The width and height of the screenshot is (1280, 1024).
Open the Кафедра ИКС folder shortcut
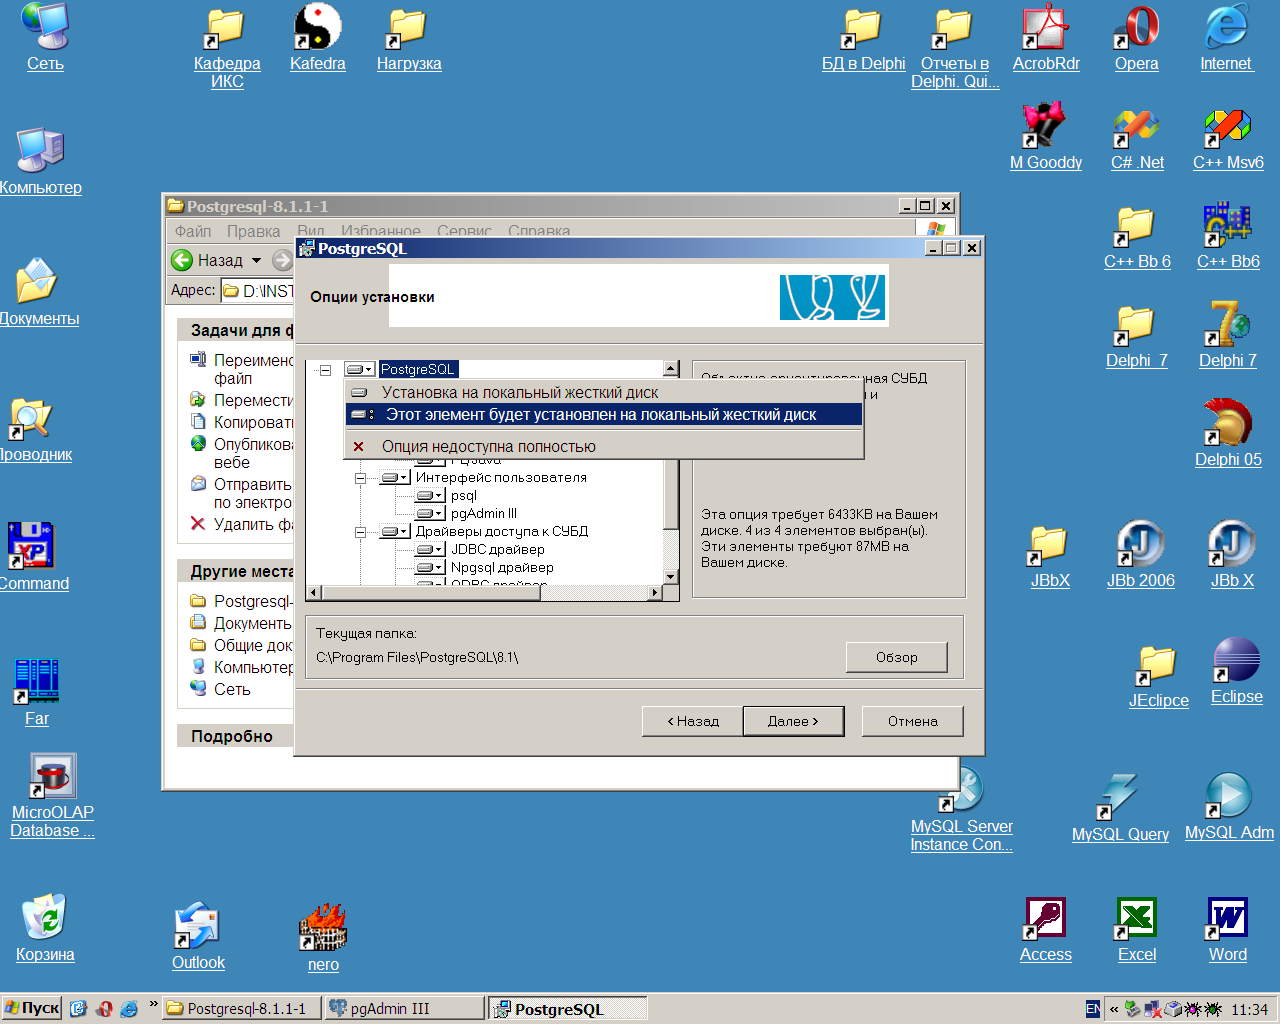point(227,46)
